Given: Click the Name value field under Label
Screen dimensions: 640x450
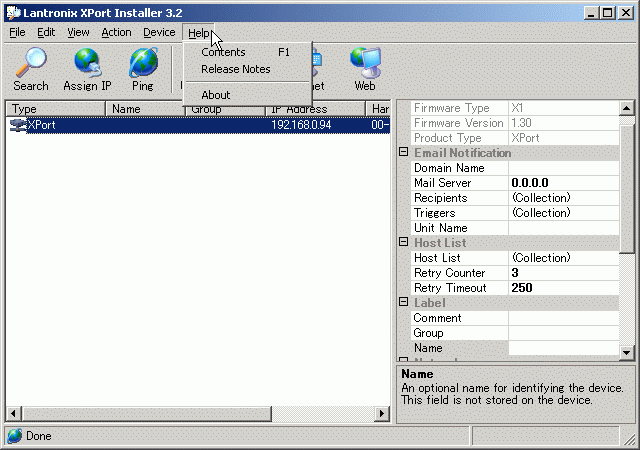Looking at the screenshot, I should 564,348.
